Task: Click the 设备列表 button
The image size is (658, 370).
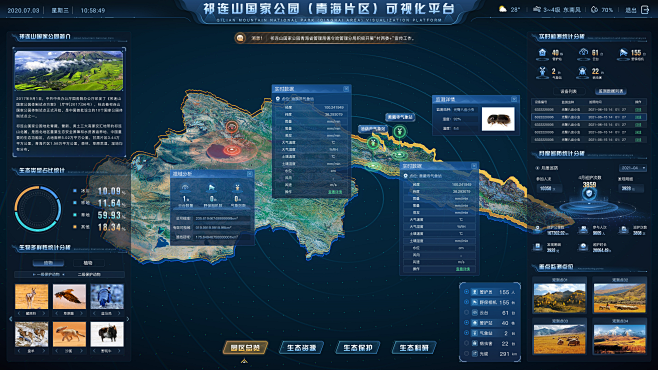Action: [568, 91]
